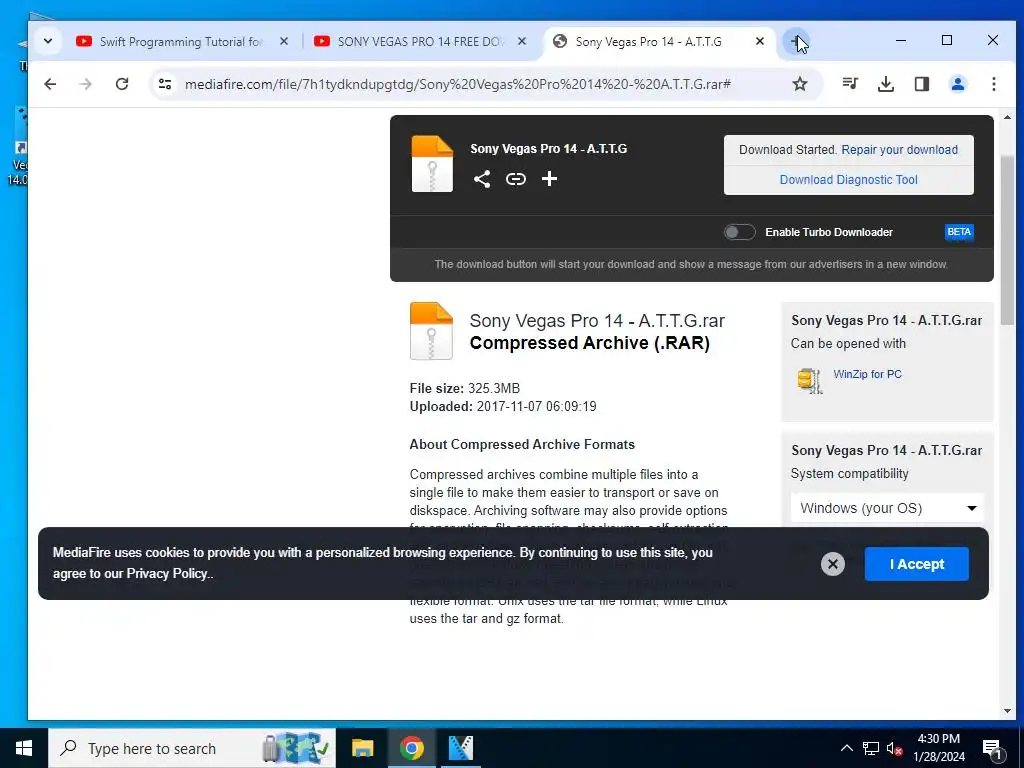1024x768 pixels.
Task: Click the File size: 325.3MB text
Action: [464, 389]
